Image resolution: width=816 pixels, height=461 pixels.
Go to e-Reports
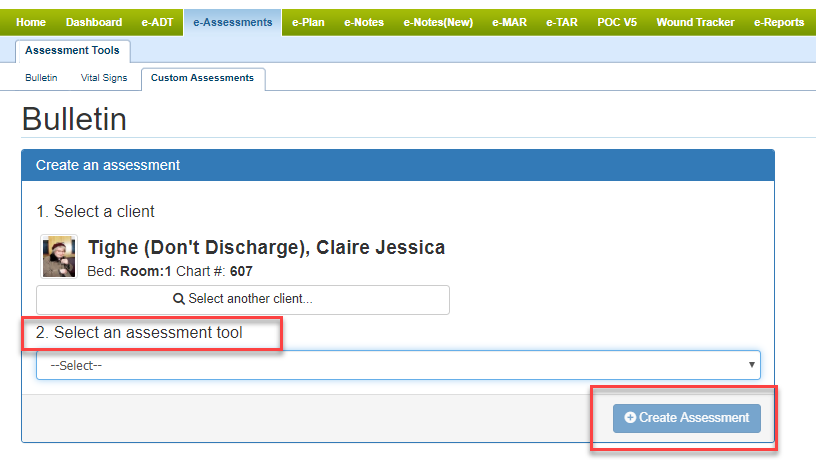coord(779,22)
